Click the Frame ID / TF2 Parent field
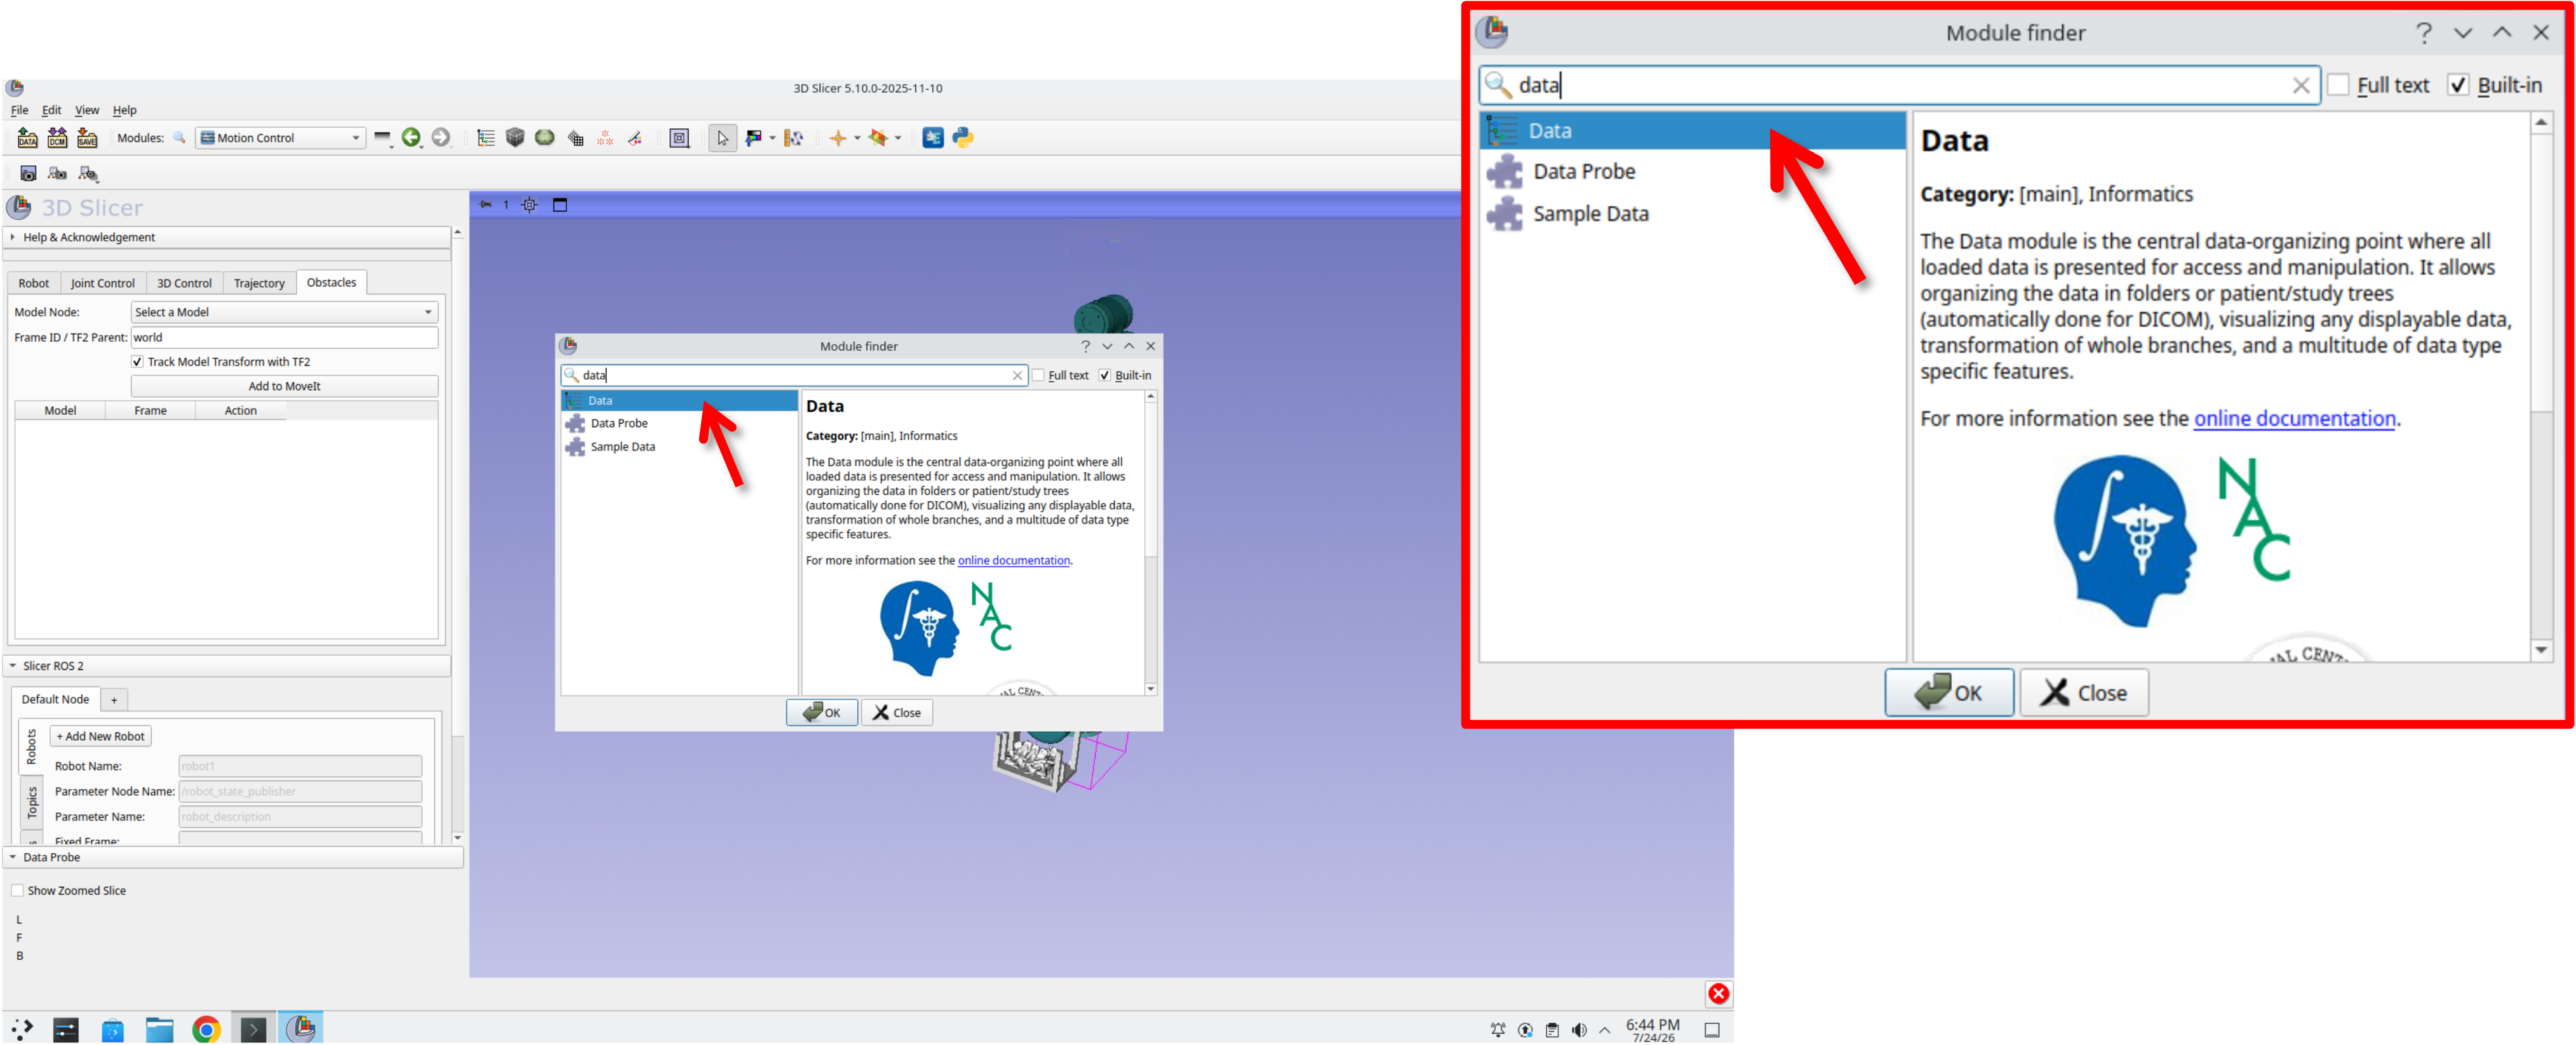 (x=284, y=338)
